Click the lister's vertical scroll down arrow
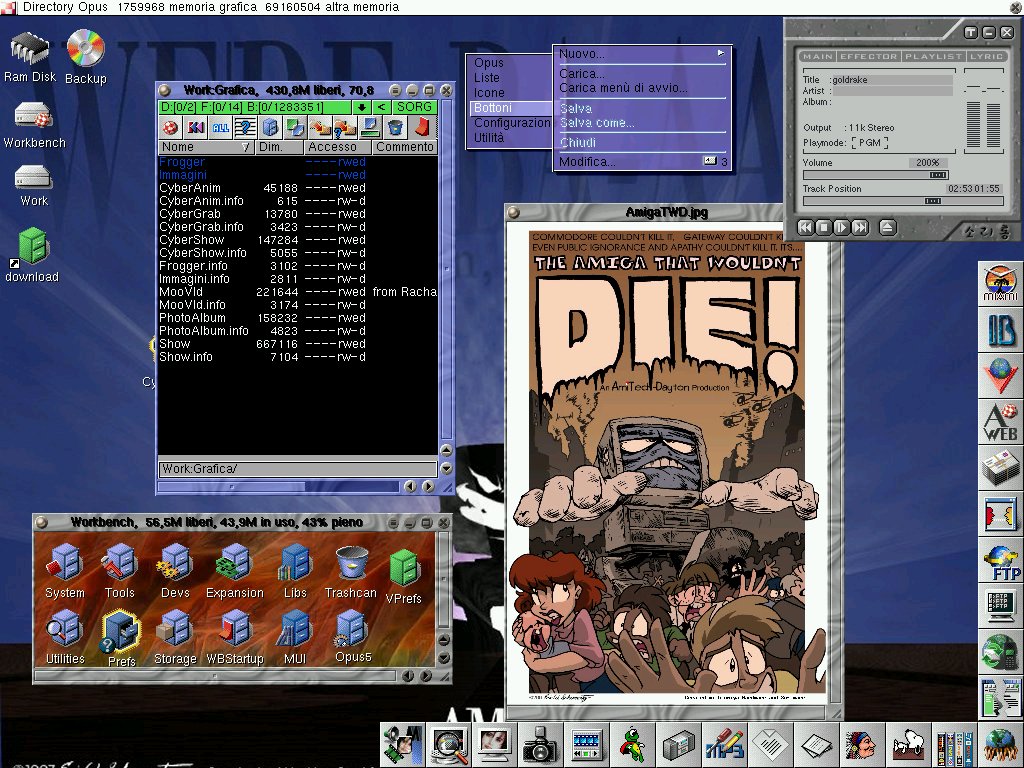 tap(447, 468)
